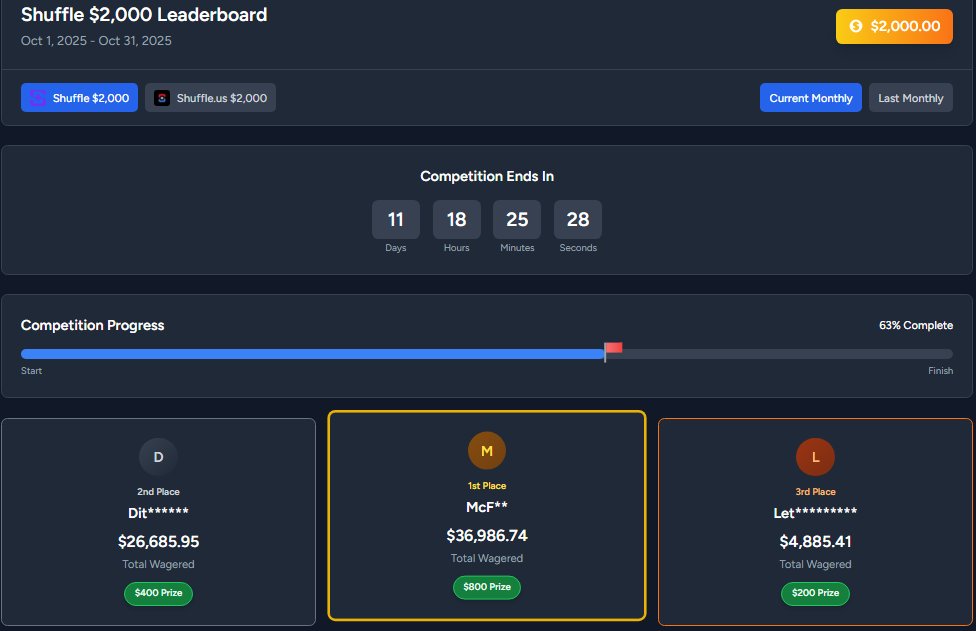976x631 pixels.
Task: Select Dit****** second place avatar
Action: tap(158, 456)
